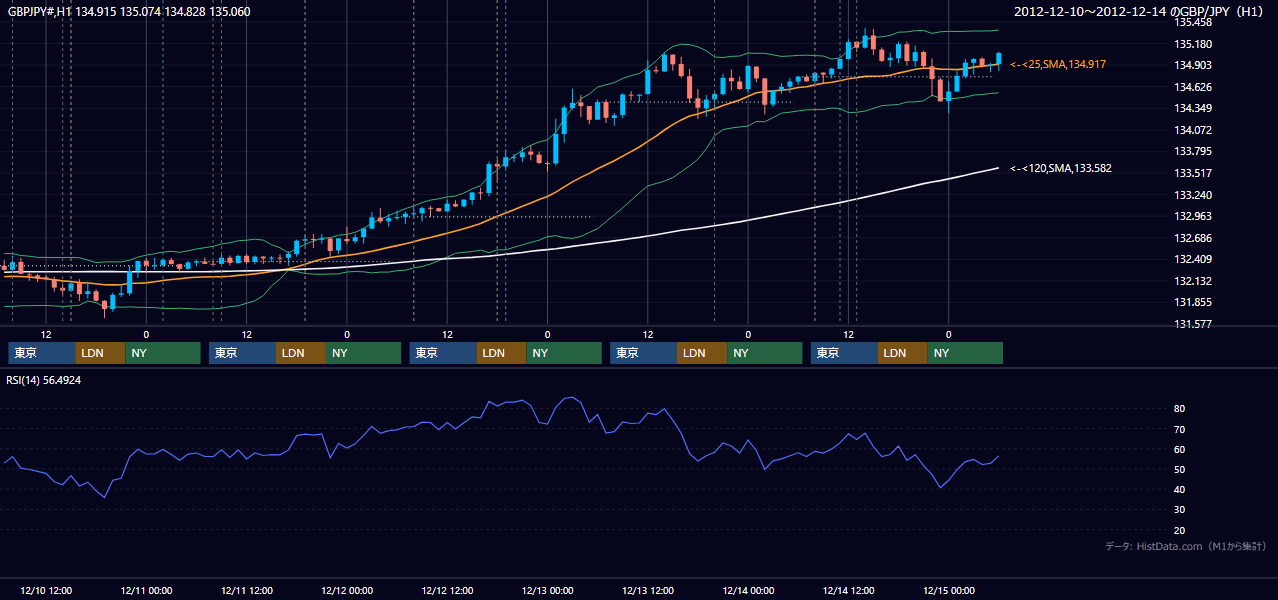
Task: Click RSI axis level 30
Action: click(1180, 510)
